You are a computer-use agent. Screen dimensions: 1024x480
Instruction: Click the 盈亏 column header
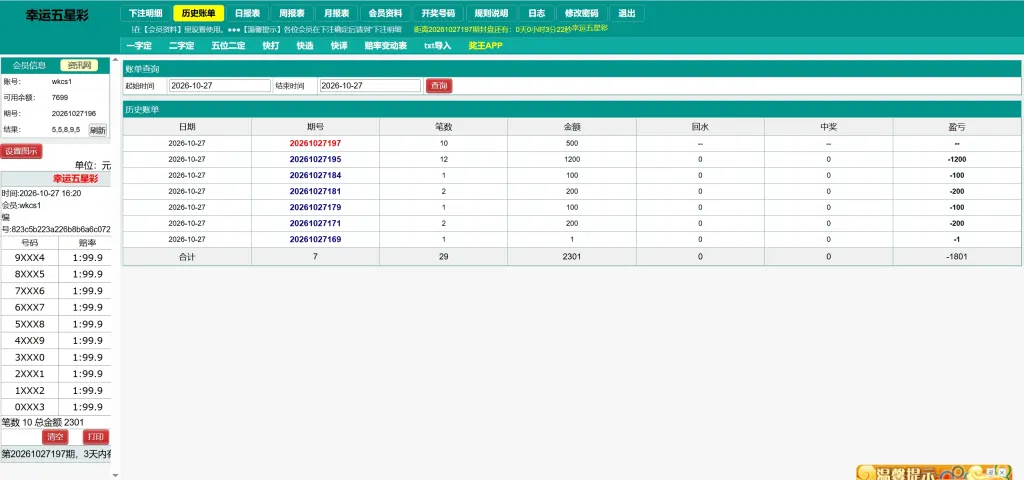click(x=957, y=127)
